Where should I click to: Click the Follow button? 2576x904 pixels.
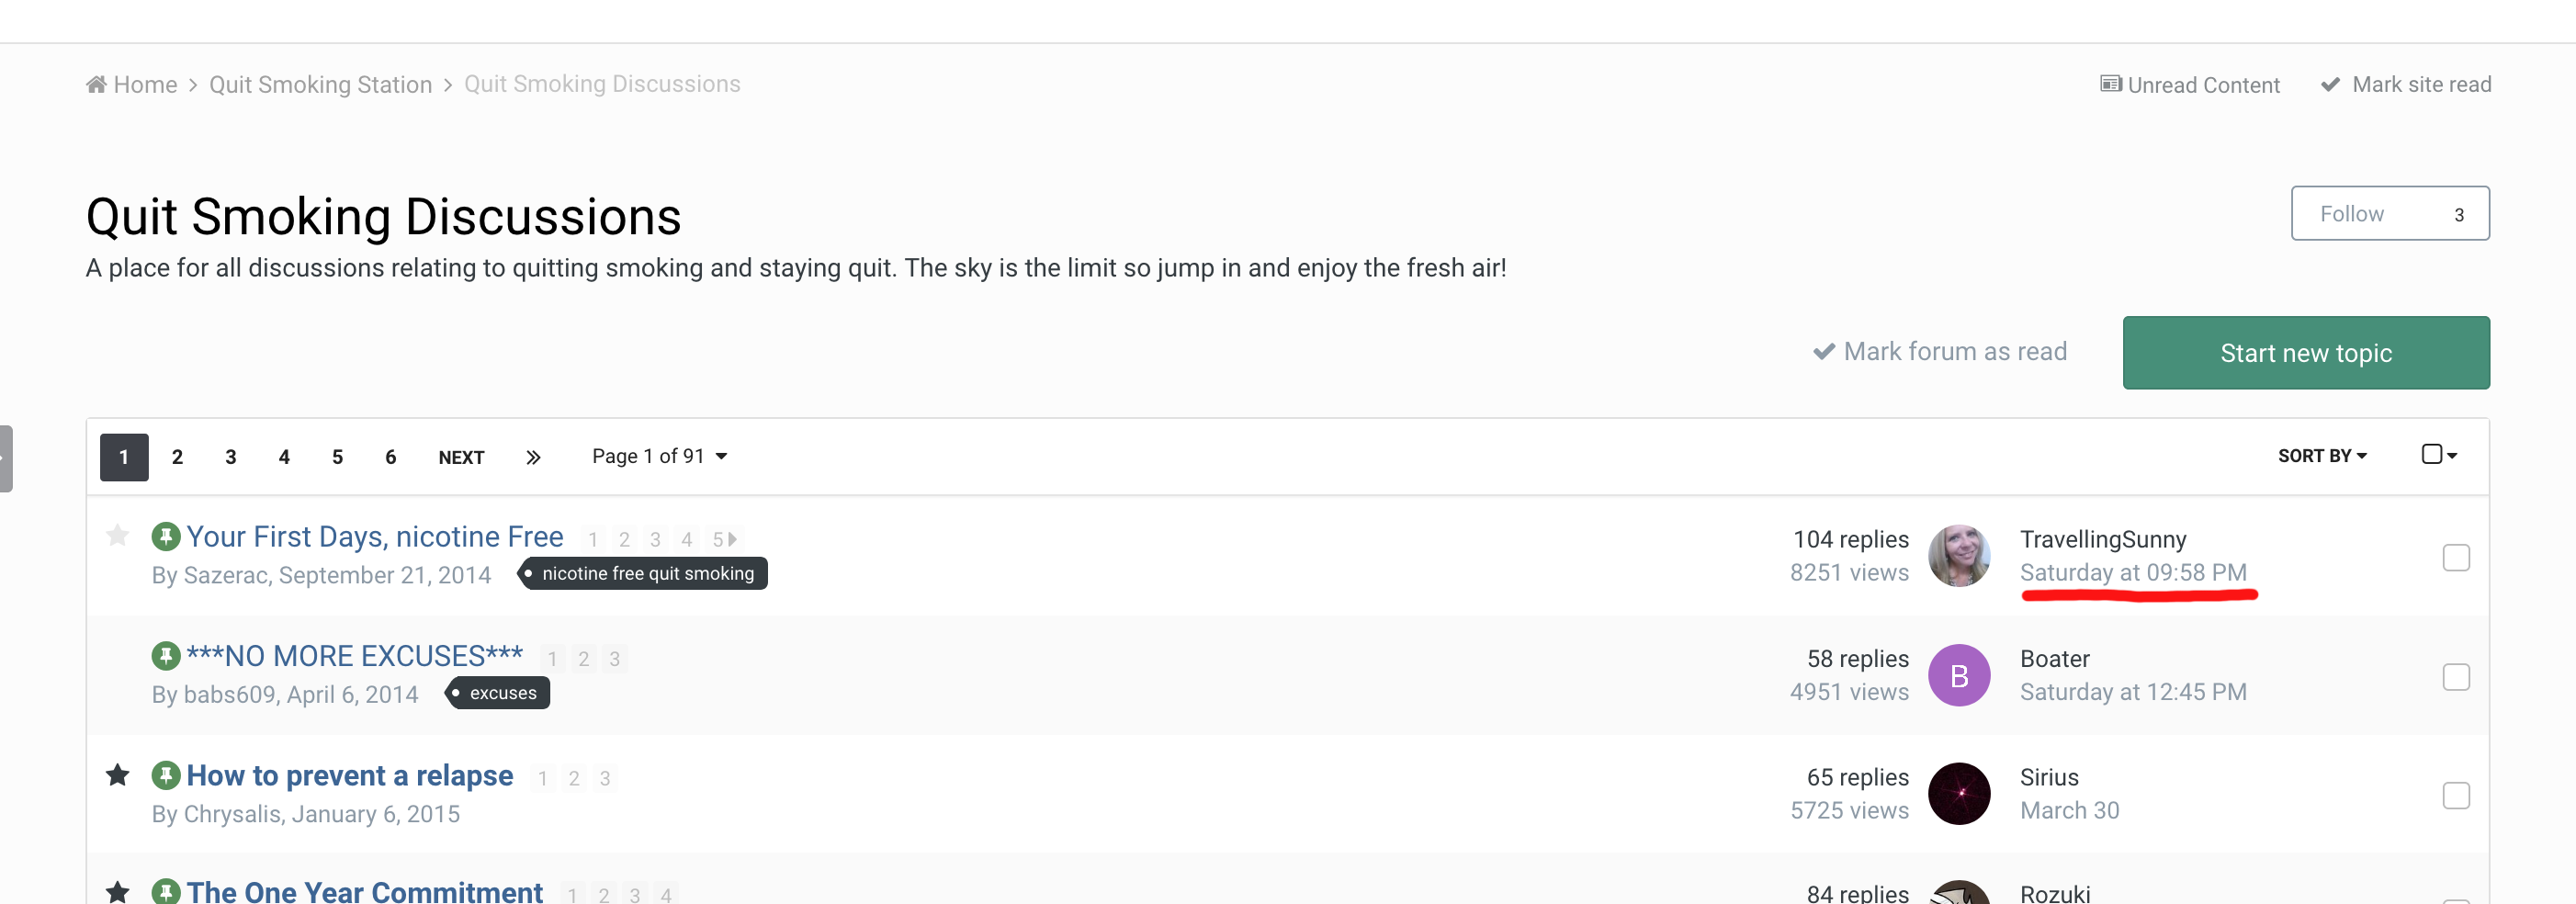(2389, 213)
